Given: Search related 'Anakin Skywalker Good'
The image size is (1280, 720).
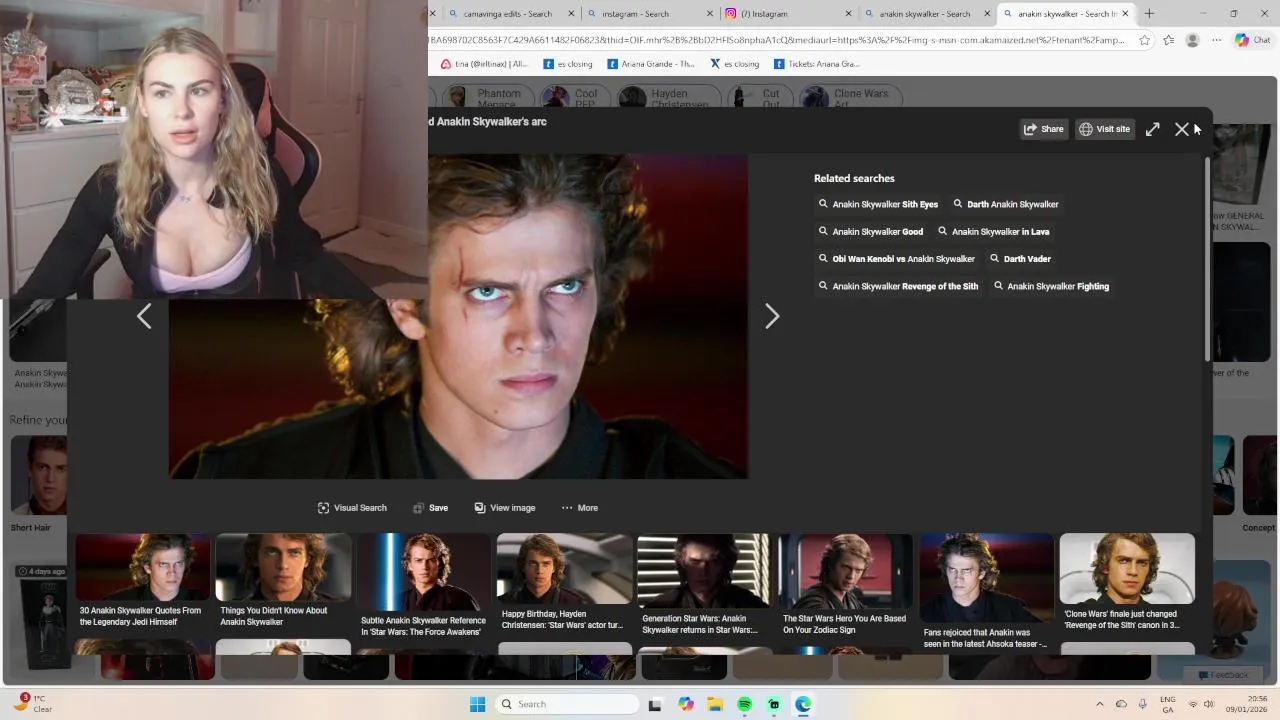Looking at the screenshot, I should click(x=870, y=231).
